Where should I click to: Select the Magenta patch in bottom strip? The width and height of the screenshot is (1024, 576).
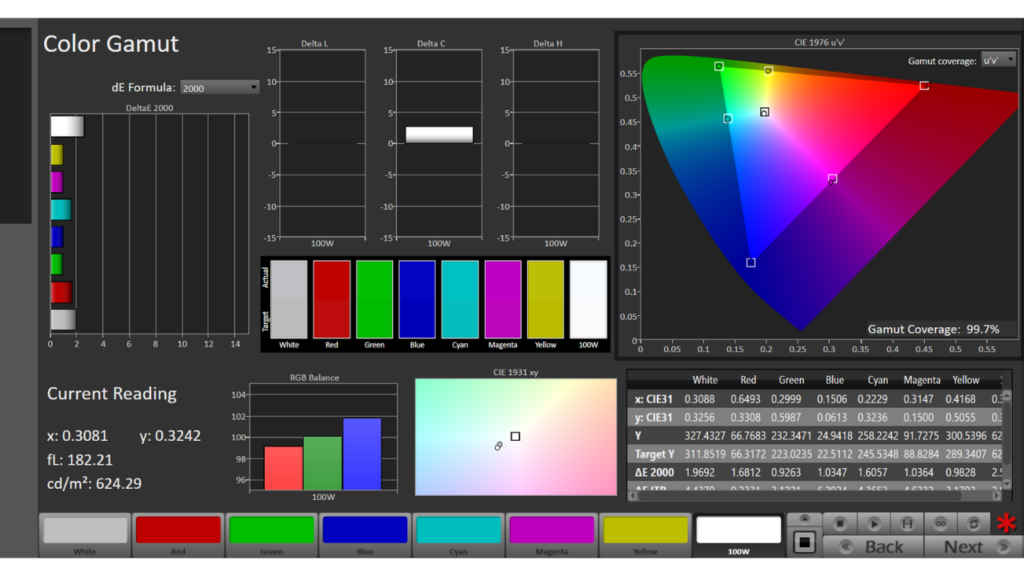(x=552, y=534)
